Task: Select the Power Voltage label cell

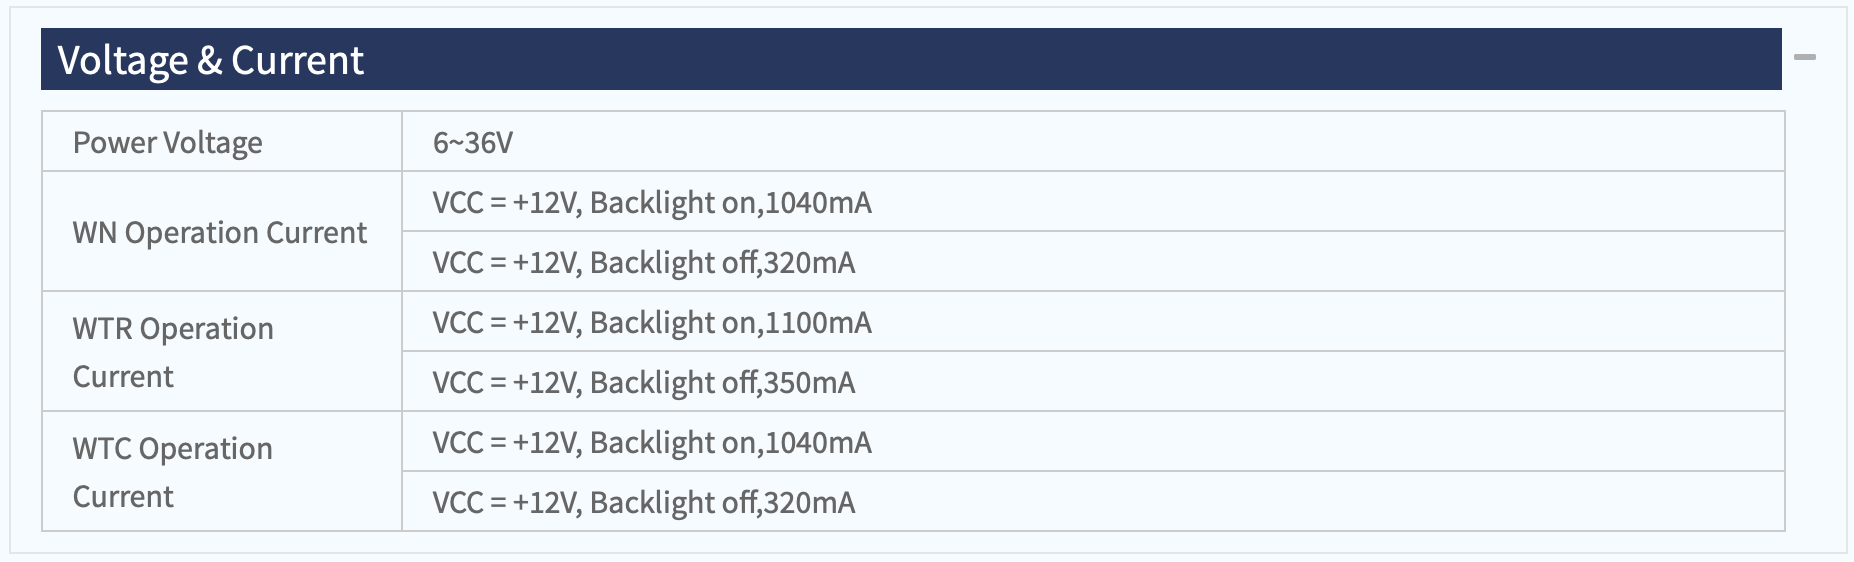Action: click(x=222, y=142)
